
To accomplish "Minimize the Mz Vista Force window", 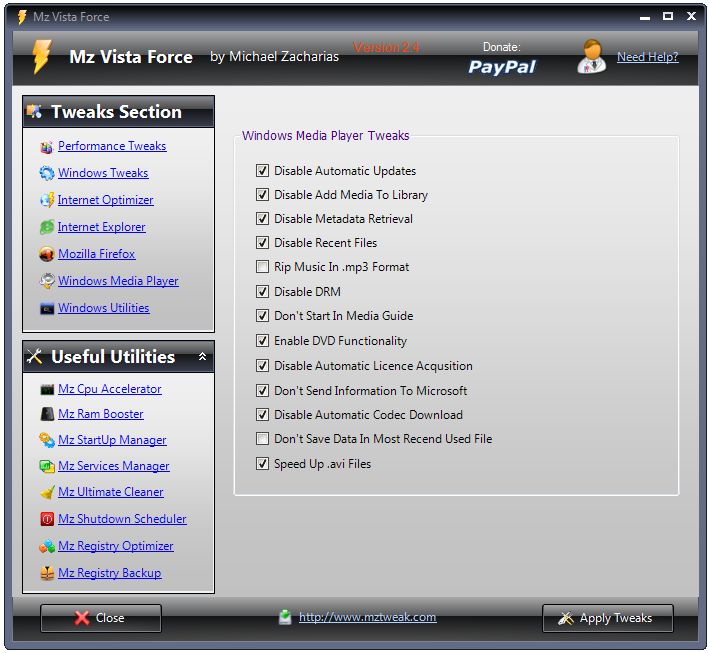I will (x=645, y=18).
